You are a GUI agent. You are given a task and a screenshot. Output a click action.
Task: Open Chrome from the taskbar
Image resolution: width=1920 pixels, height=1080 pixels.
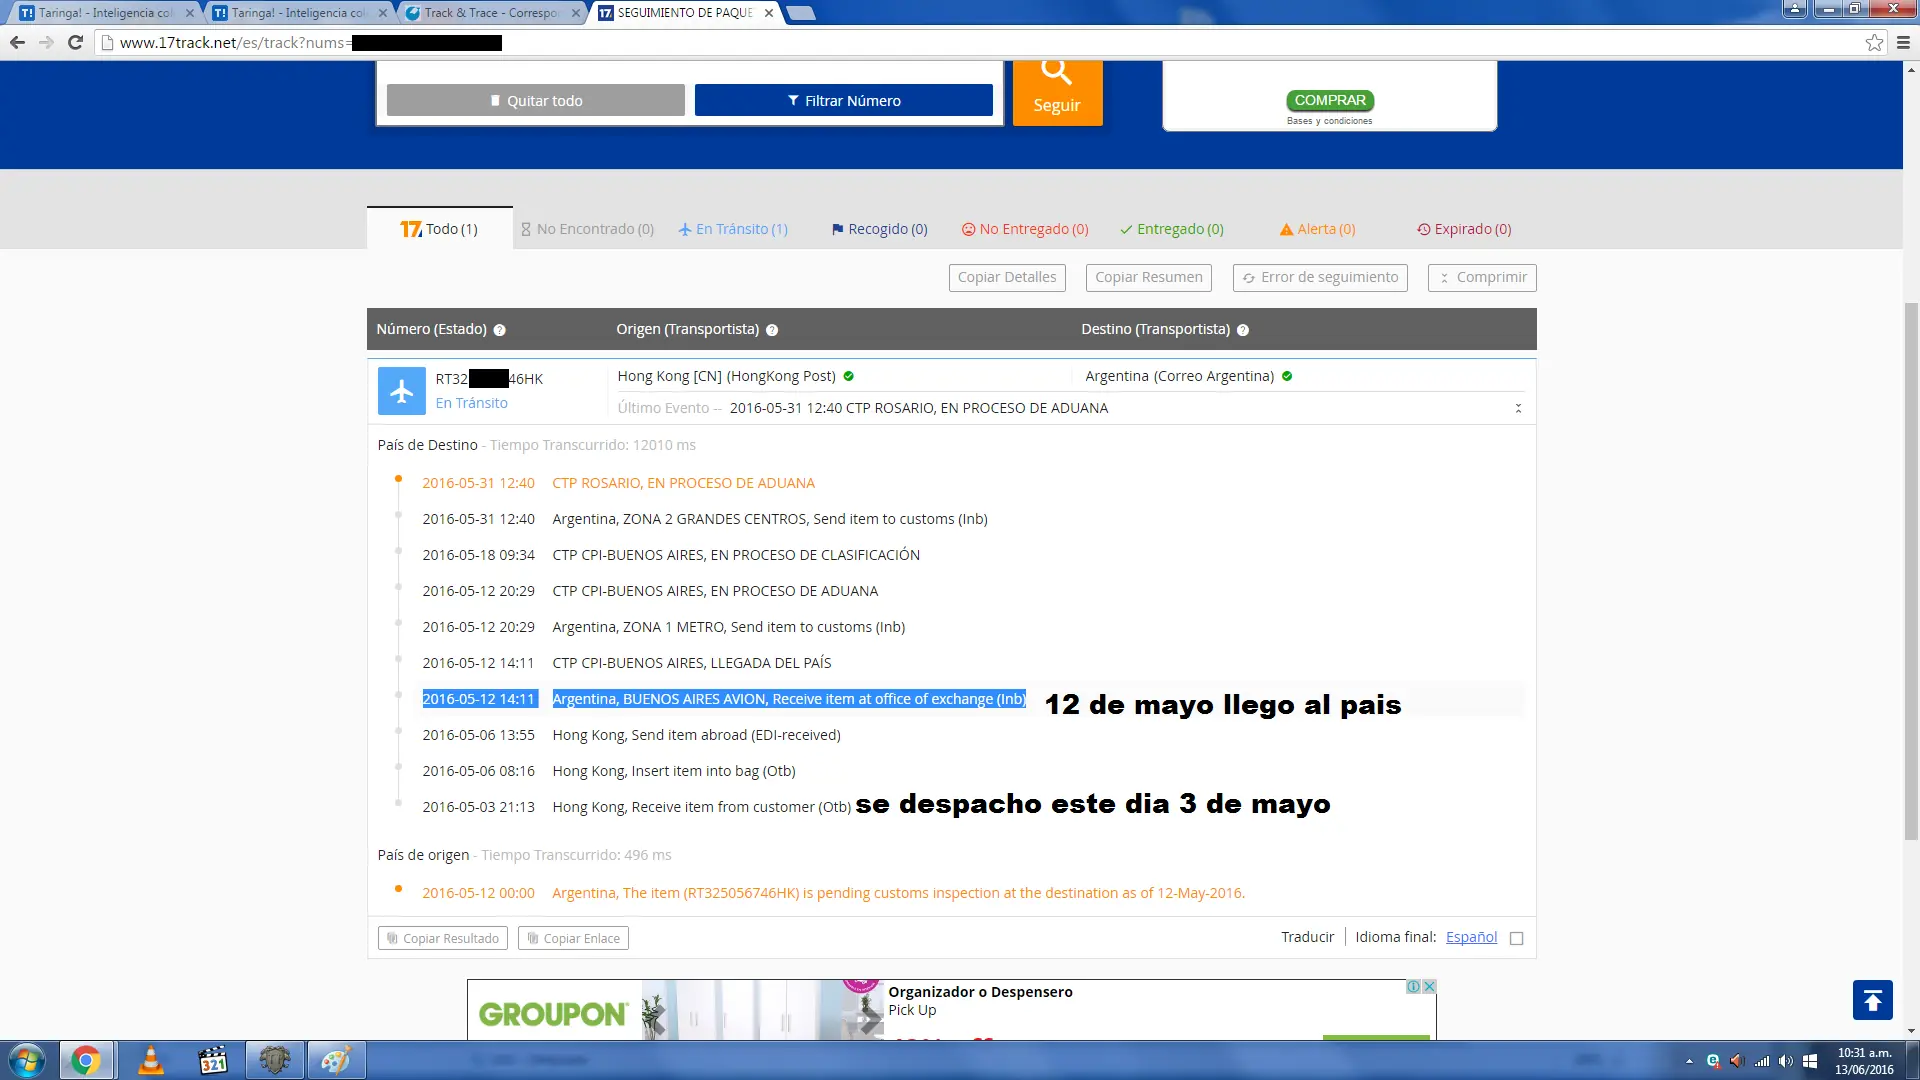pos(86,1060)
